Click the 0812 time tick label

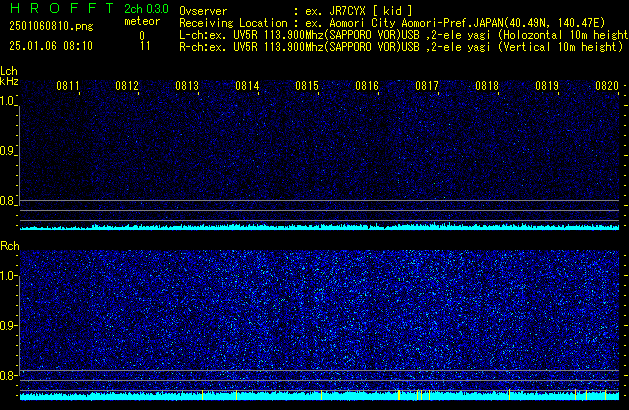click(x=127, y=86)
